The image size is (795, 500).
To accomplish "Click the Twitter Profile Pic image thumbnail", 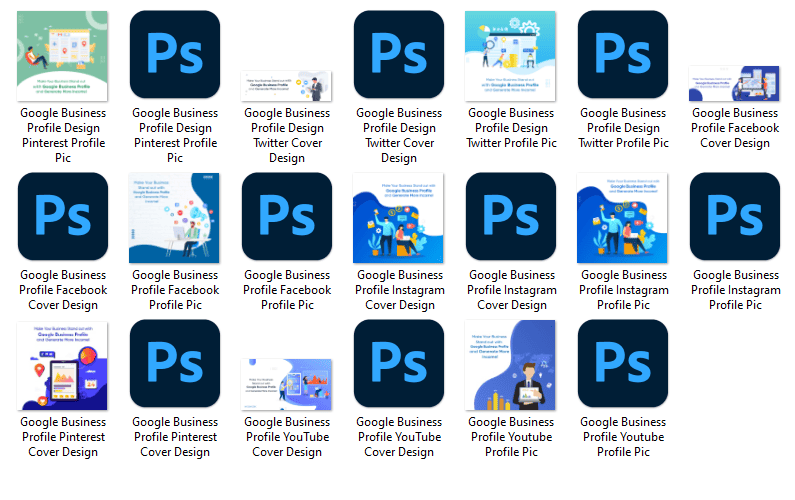I will (x=511, y=56).
